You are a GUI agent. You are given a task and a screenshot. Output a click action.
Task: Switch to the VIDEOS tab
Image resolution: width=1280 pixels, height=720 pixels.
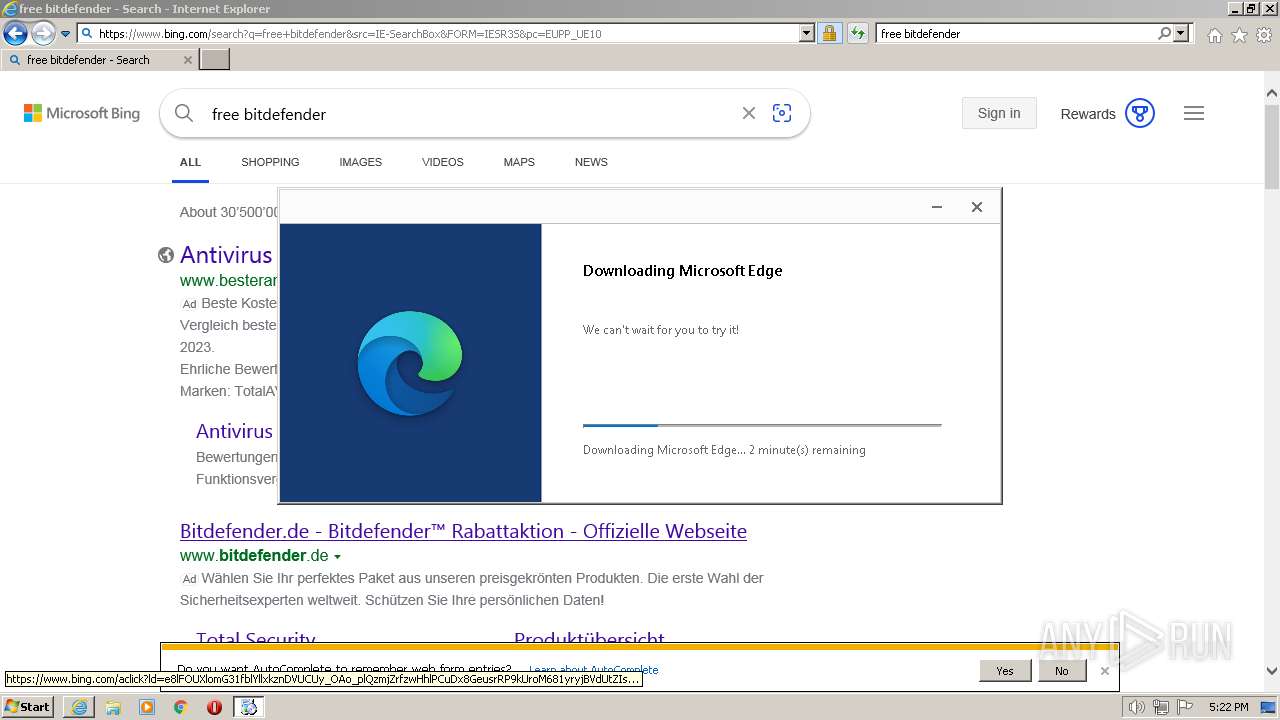coord(443,162)
